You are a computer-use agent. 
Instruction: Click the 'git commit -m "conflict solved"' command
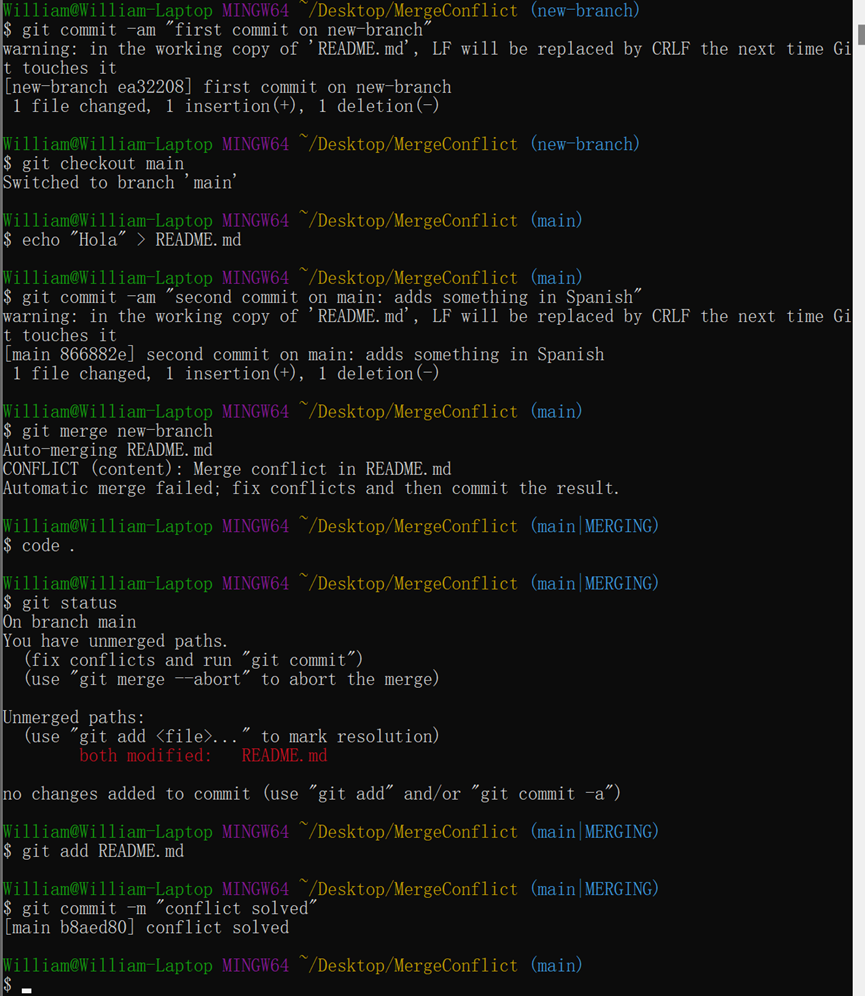point(170,908)
